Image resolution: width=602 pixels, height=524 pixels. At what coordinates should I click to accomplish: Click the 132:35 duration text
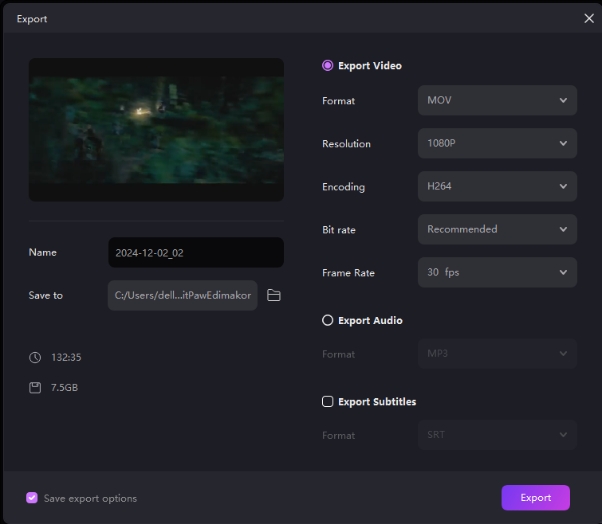coord(66,357)
